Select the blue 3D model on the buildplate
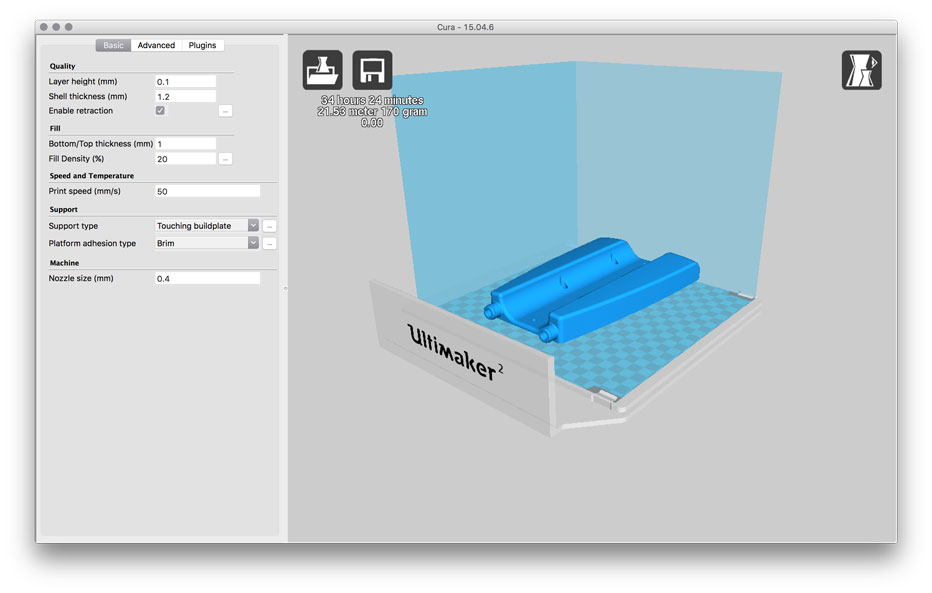This screenshot has width=932, height=593. click(x=591, y=289)
